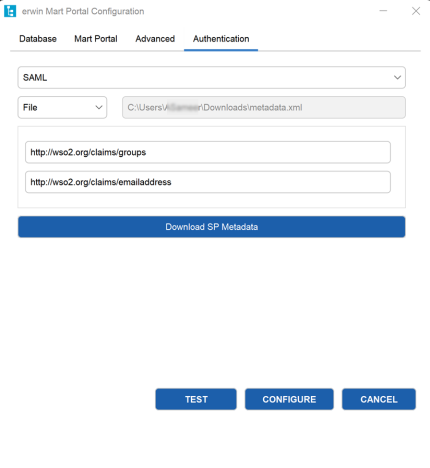The height and width of the screenshot is (468, 430).
Task: Select the Authentication tab
Action: coord(221,39)
